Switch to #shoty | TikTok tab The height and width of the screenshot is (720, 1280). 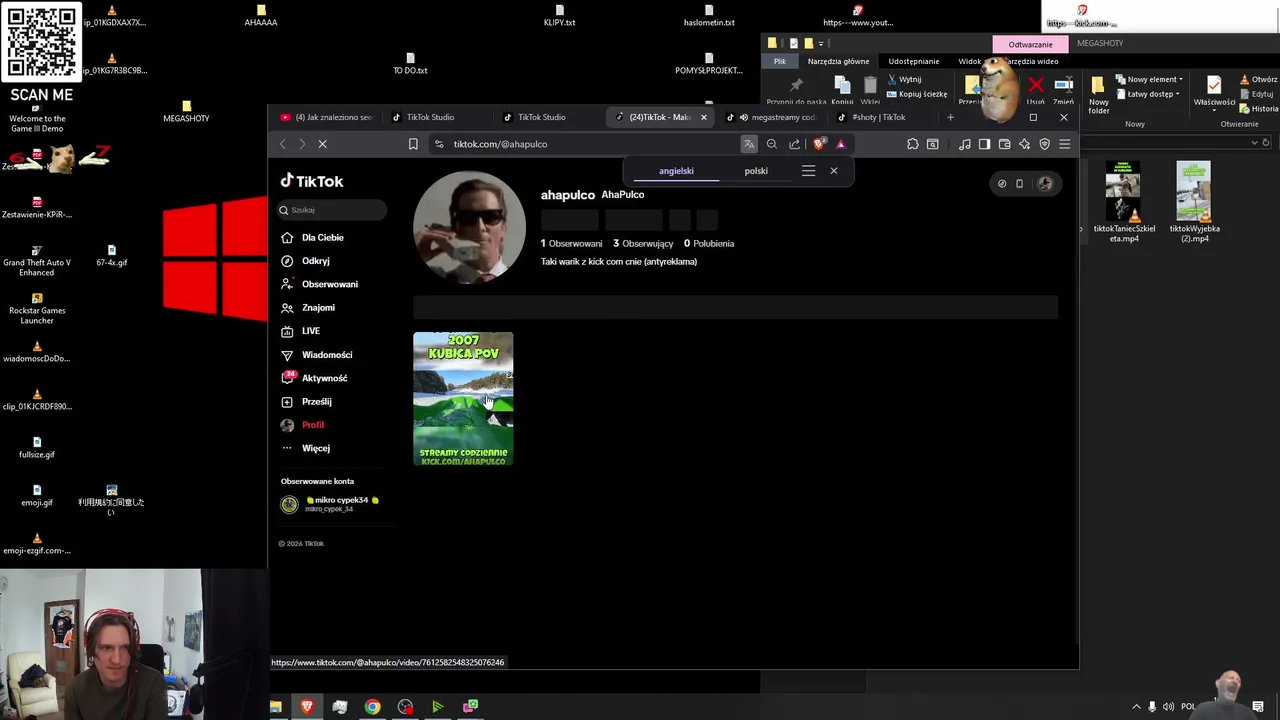pyautogui.click(x=880, y=117)
